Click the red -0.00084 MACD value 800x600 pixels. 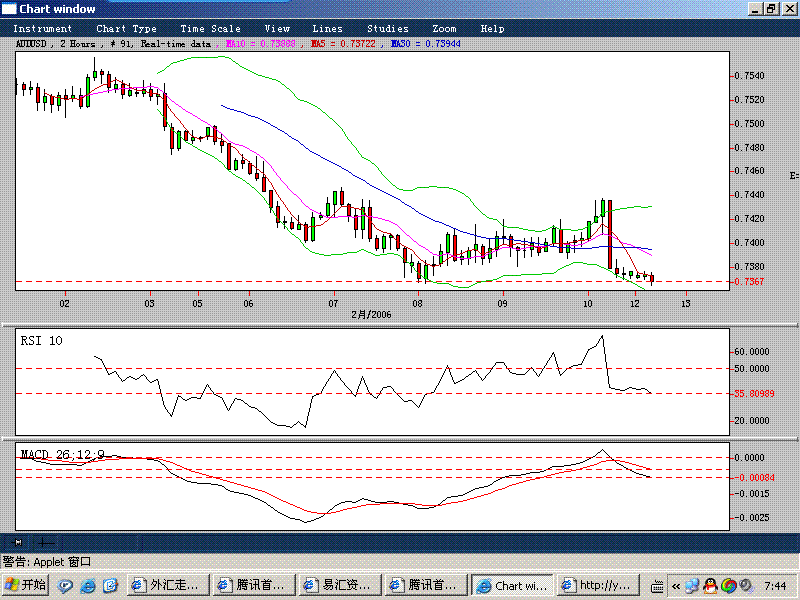[x=755, y=478]
